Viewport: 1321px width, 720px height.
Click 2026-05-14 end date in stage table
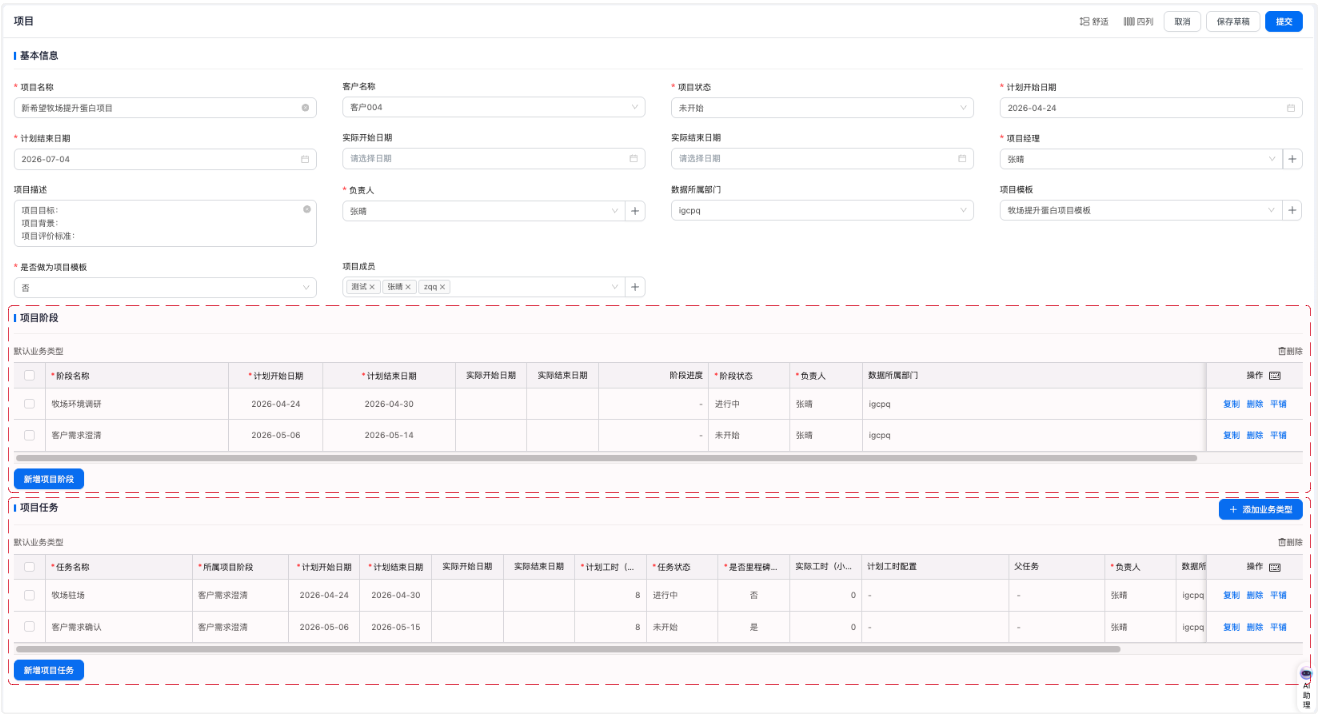pos(389,435)
